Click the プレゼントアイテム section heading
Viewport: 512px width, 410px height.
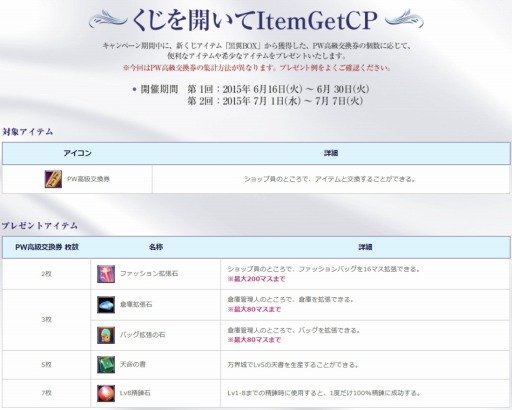[x=40, y=226]
